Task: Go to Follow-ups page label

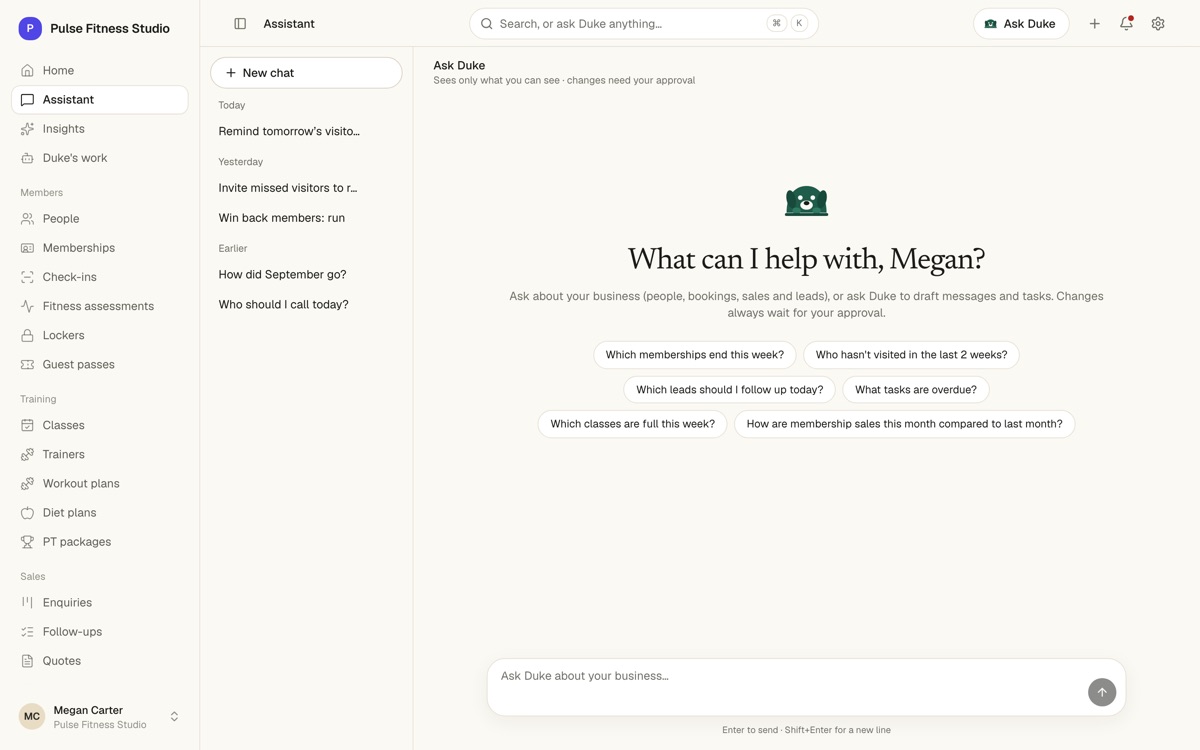Action: 72,632
